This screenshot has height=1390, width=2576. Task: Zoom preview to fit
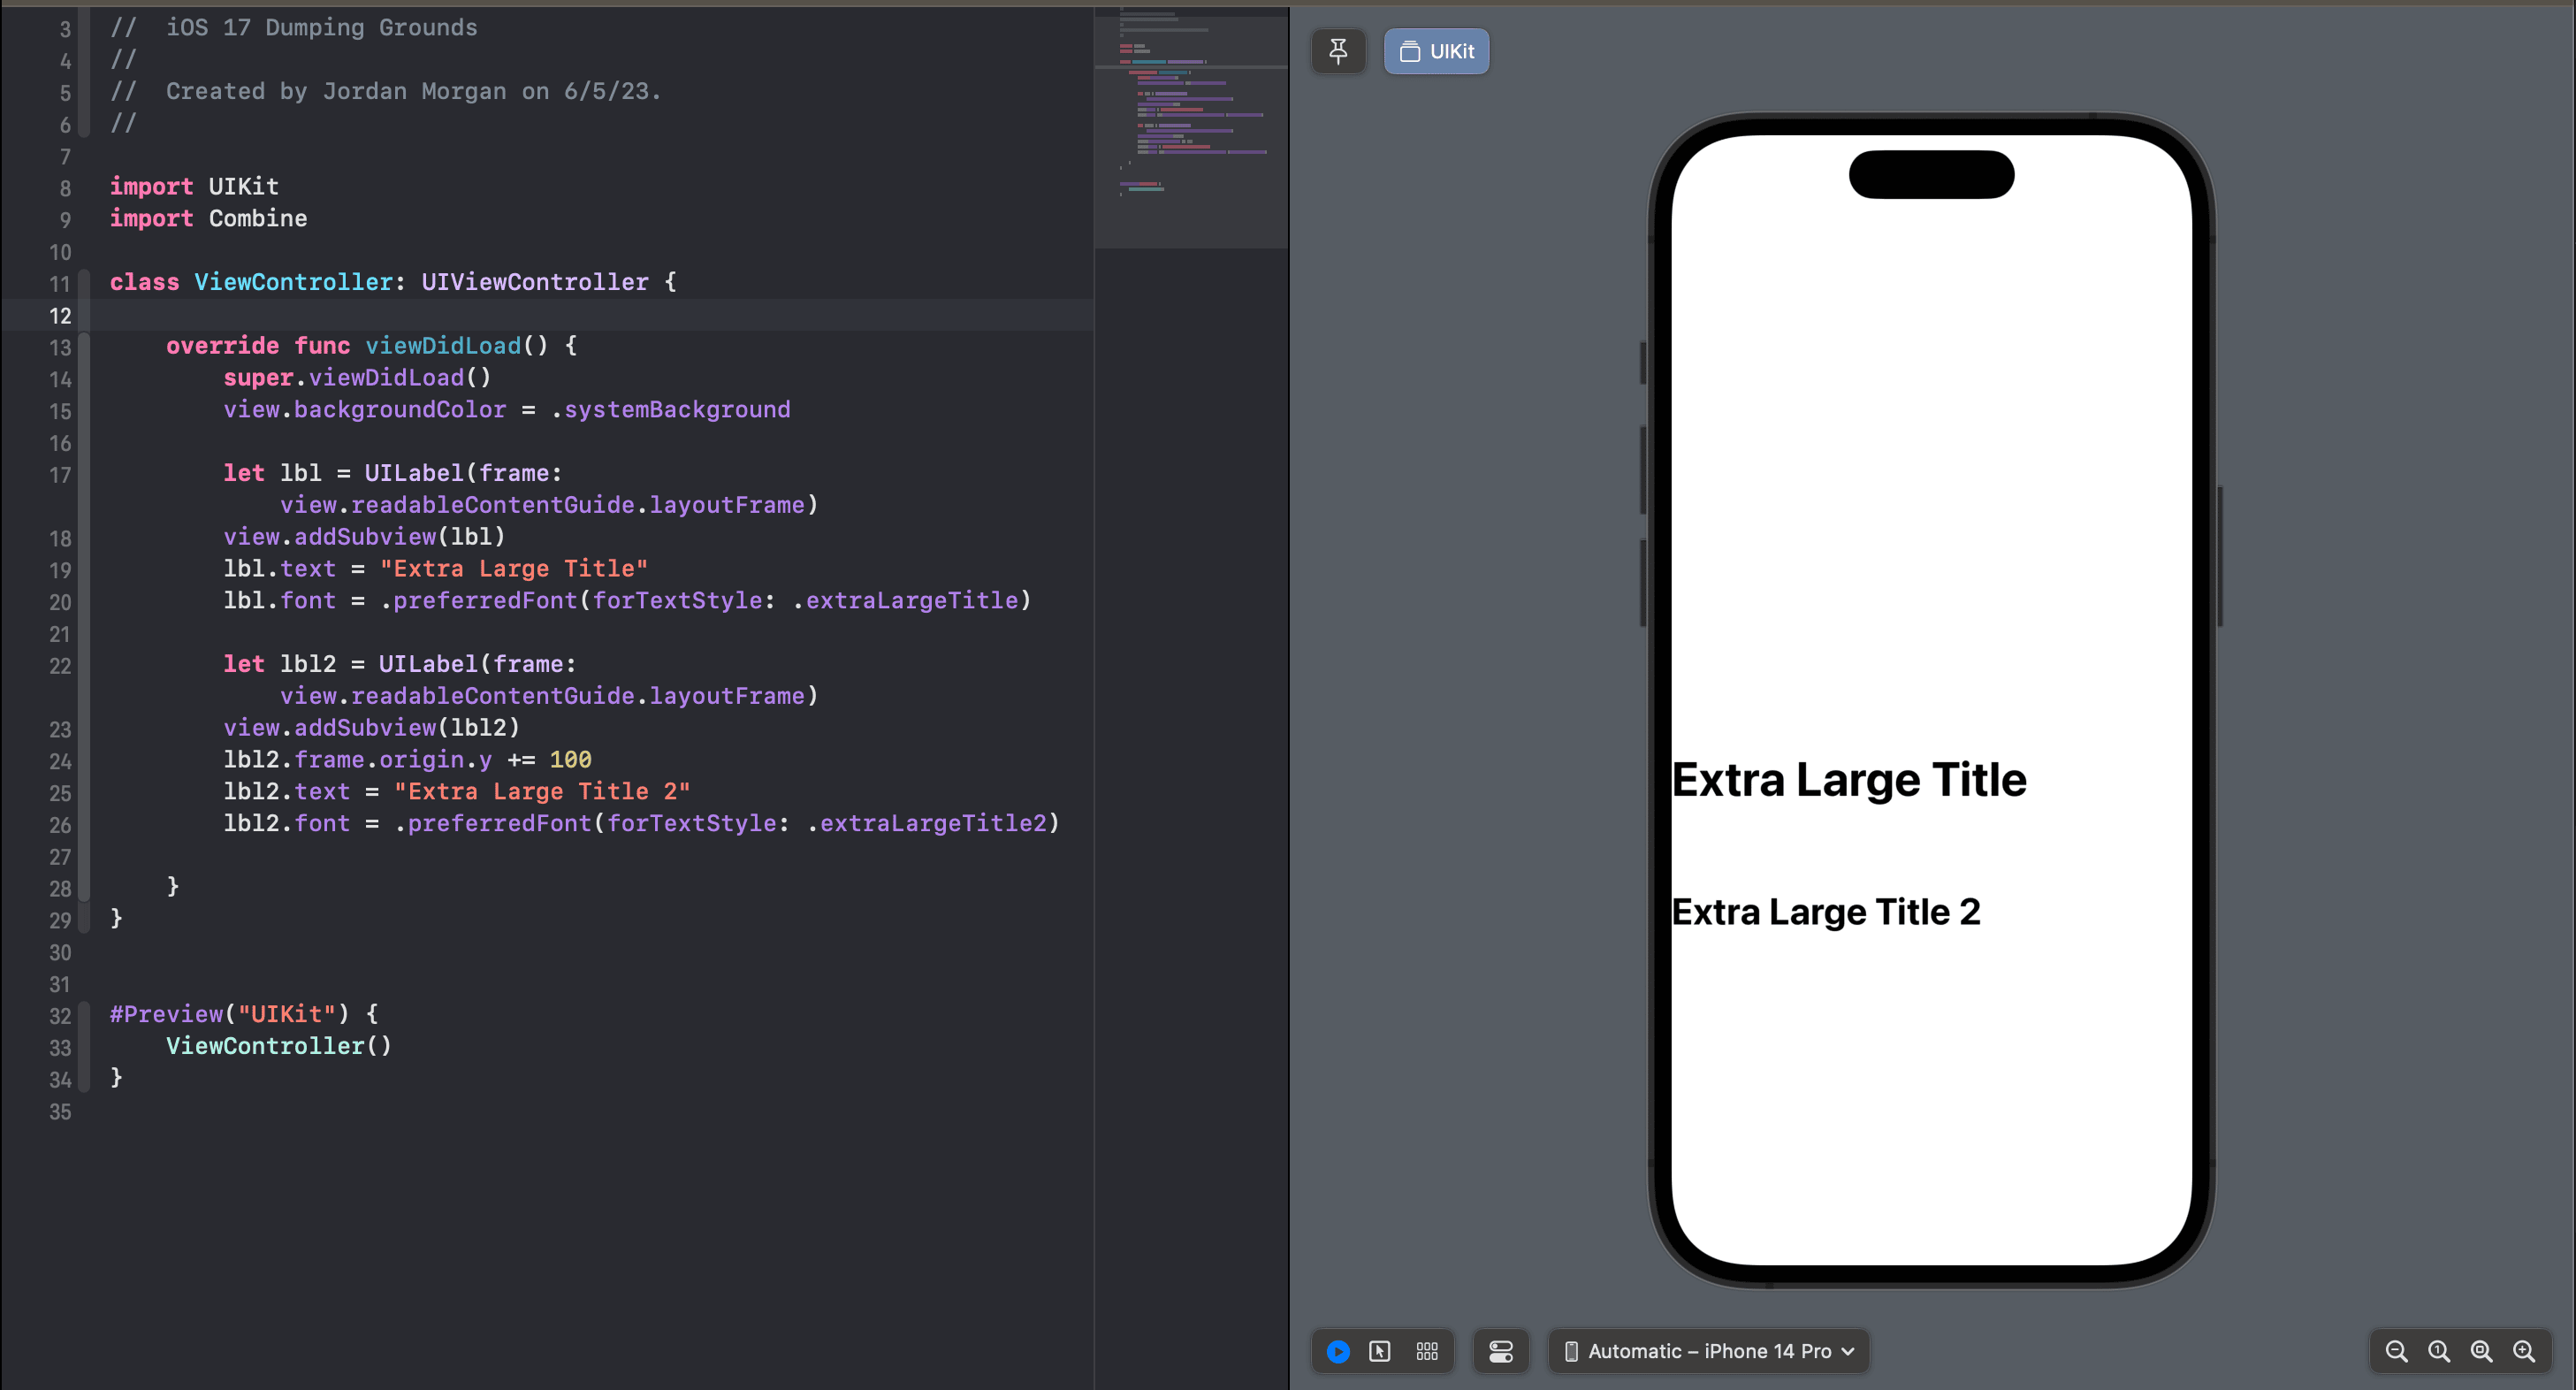(x=2481, y=1352)
